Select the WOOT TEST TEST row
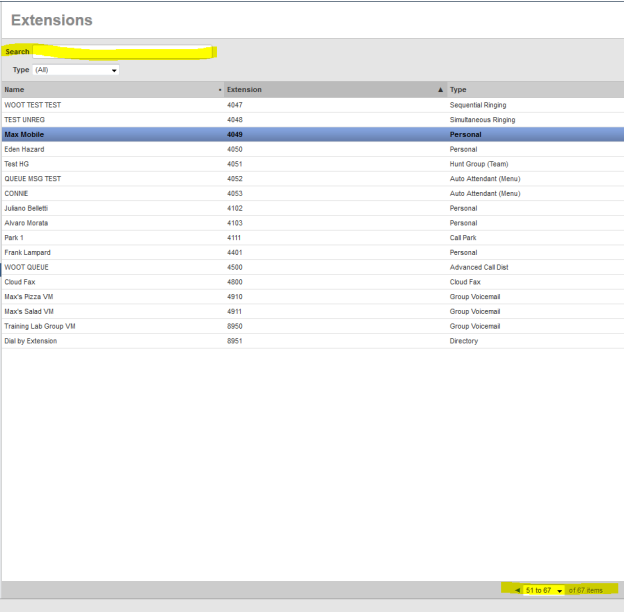The width and height of the screenshot is (625, 613). pyautogui.click(x=313, y=105)
